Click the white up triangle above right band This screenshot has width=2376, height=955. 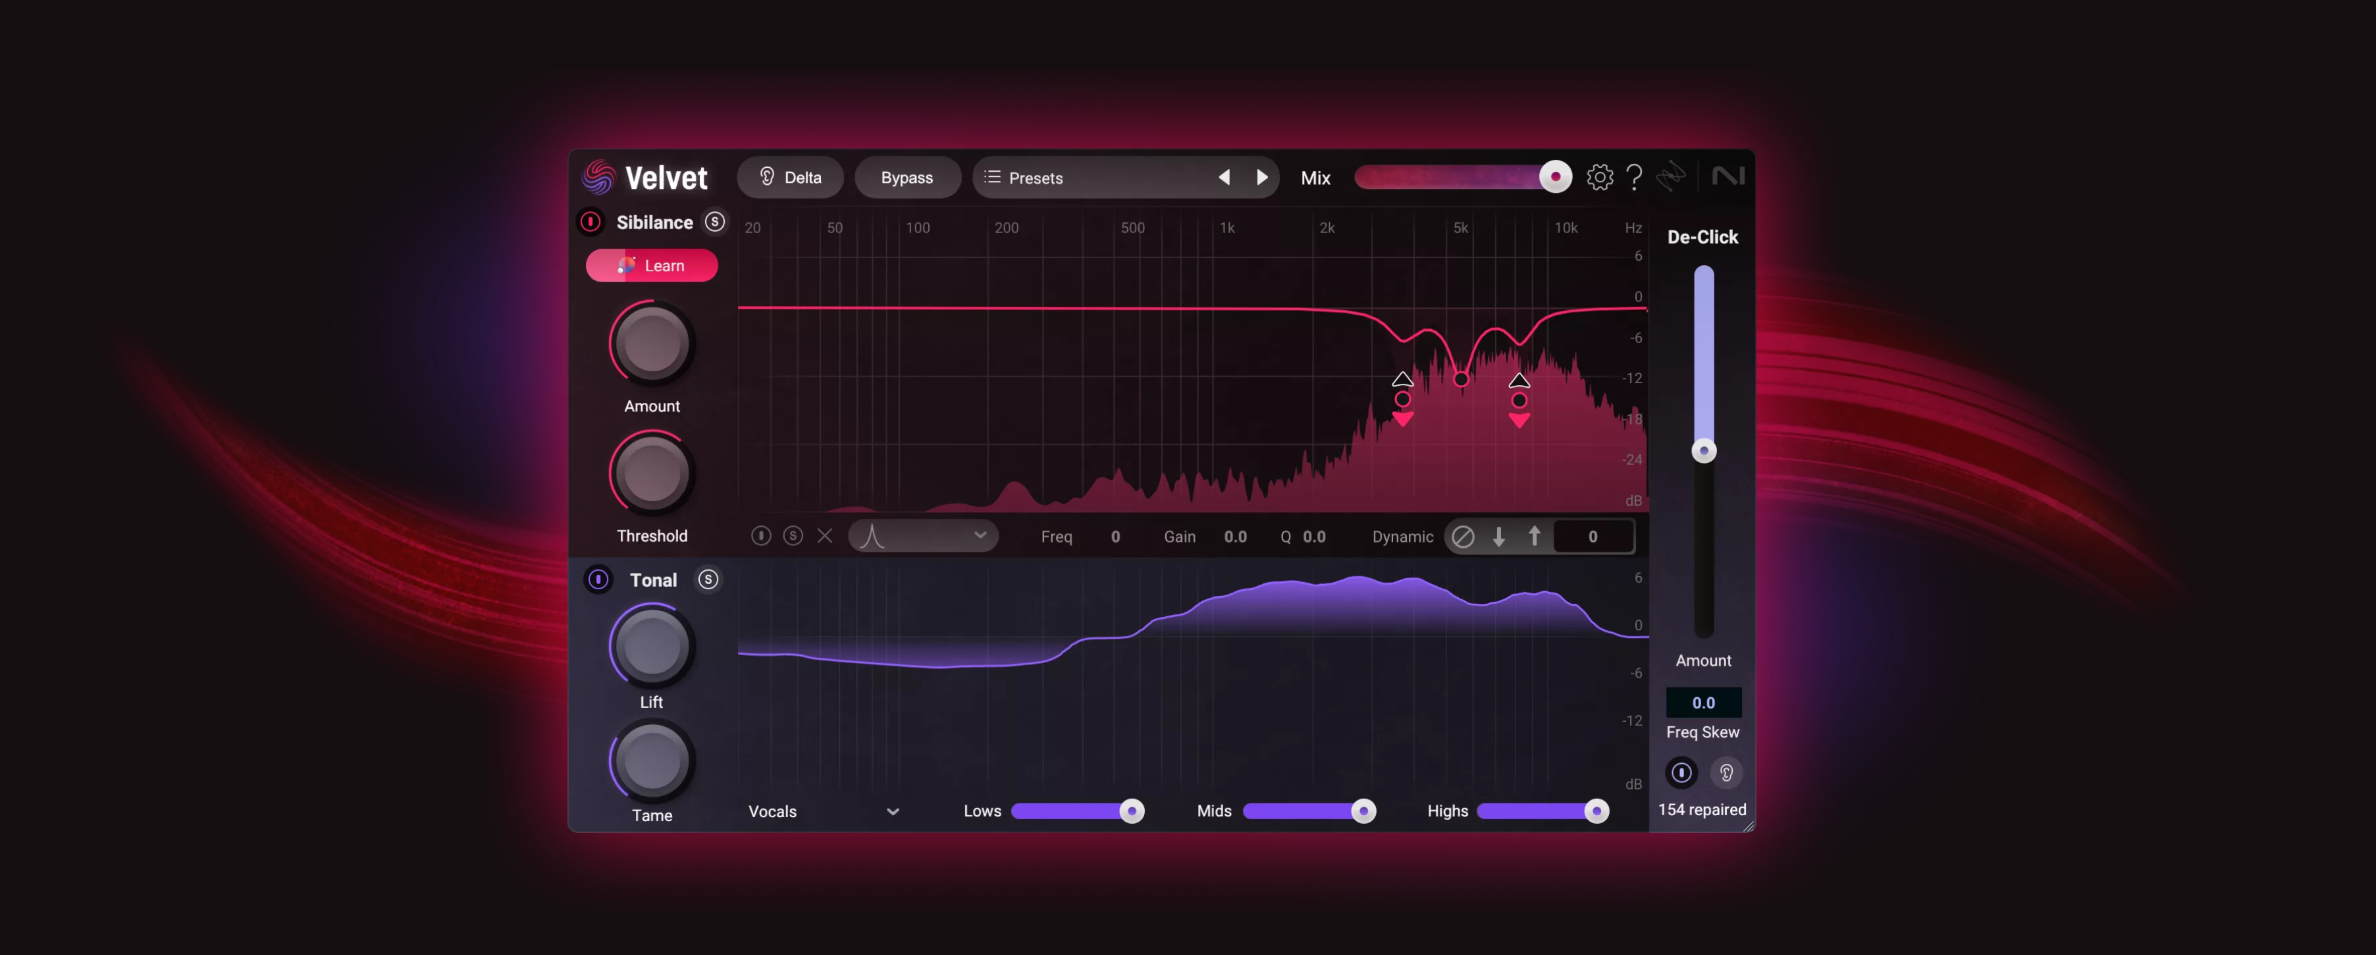tap(1519, 380)
